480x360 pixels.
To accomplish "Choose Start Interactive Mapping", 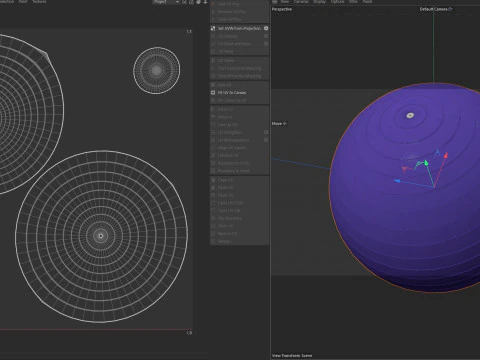I will 239,68.
